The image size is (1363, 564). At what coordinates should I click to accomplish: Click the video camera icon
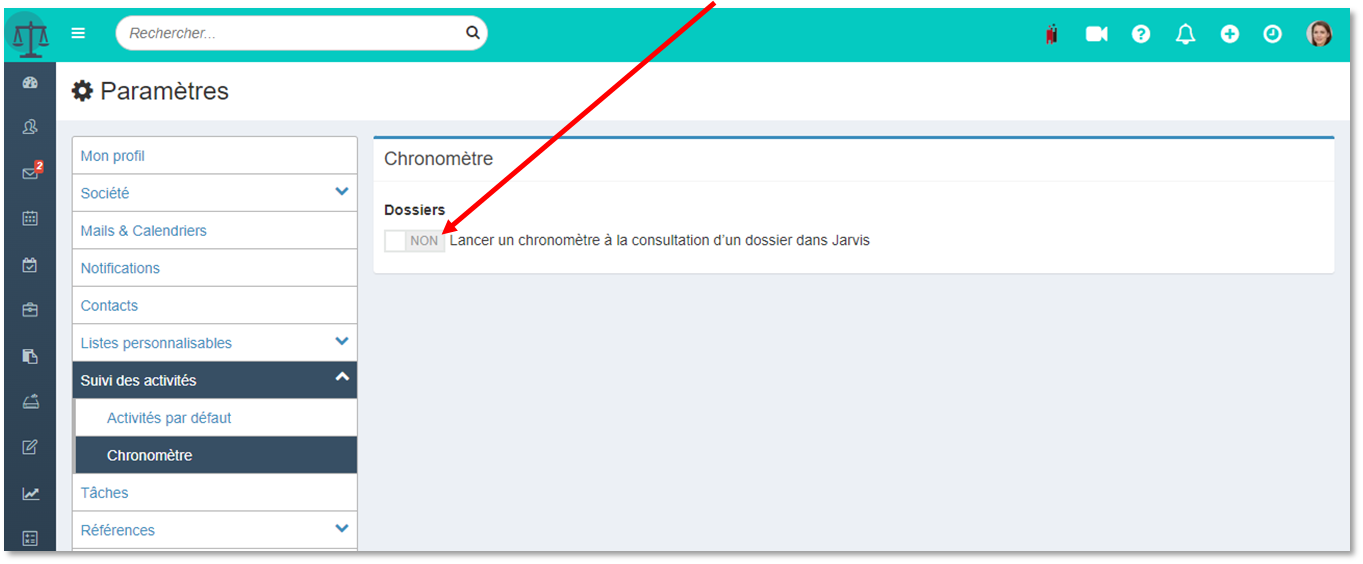(x=1097, y=34)
